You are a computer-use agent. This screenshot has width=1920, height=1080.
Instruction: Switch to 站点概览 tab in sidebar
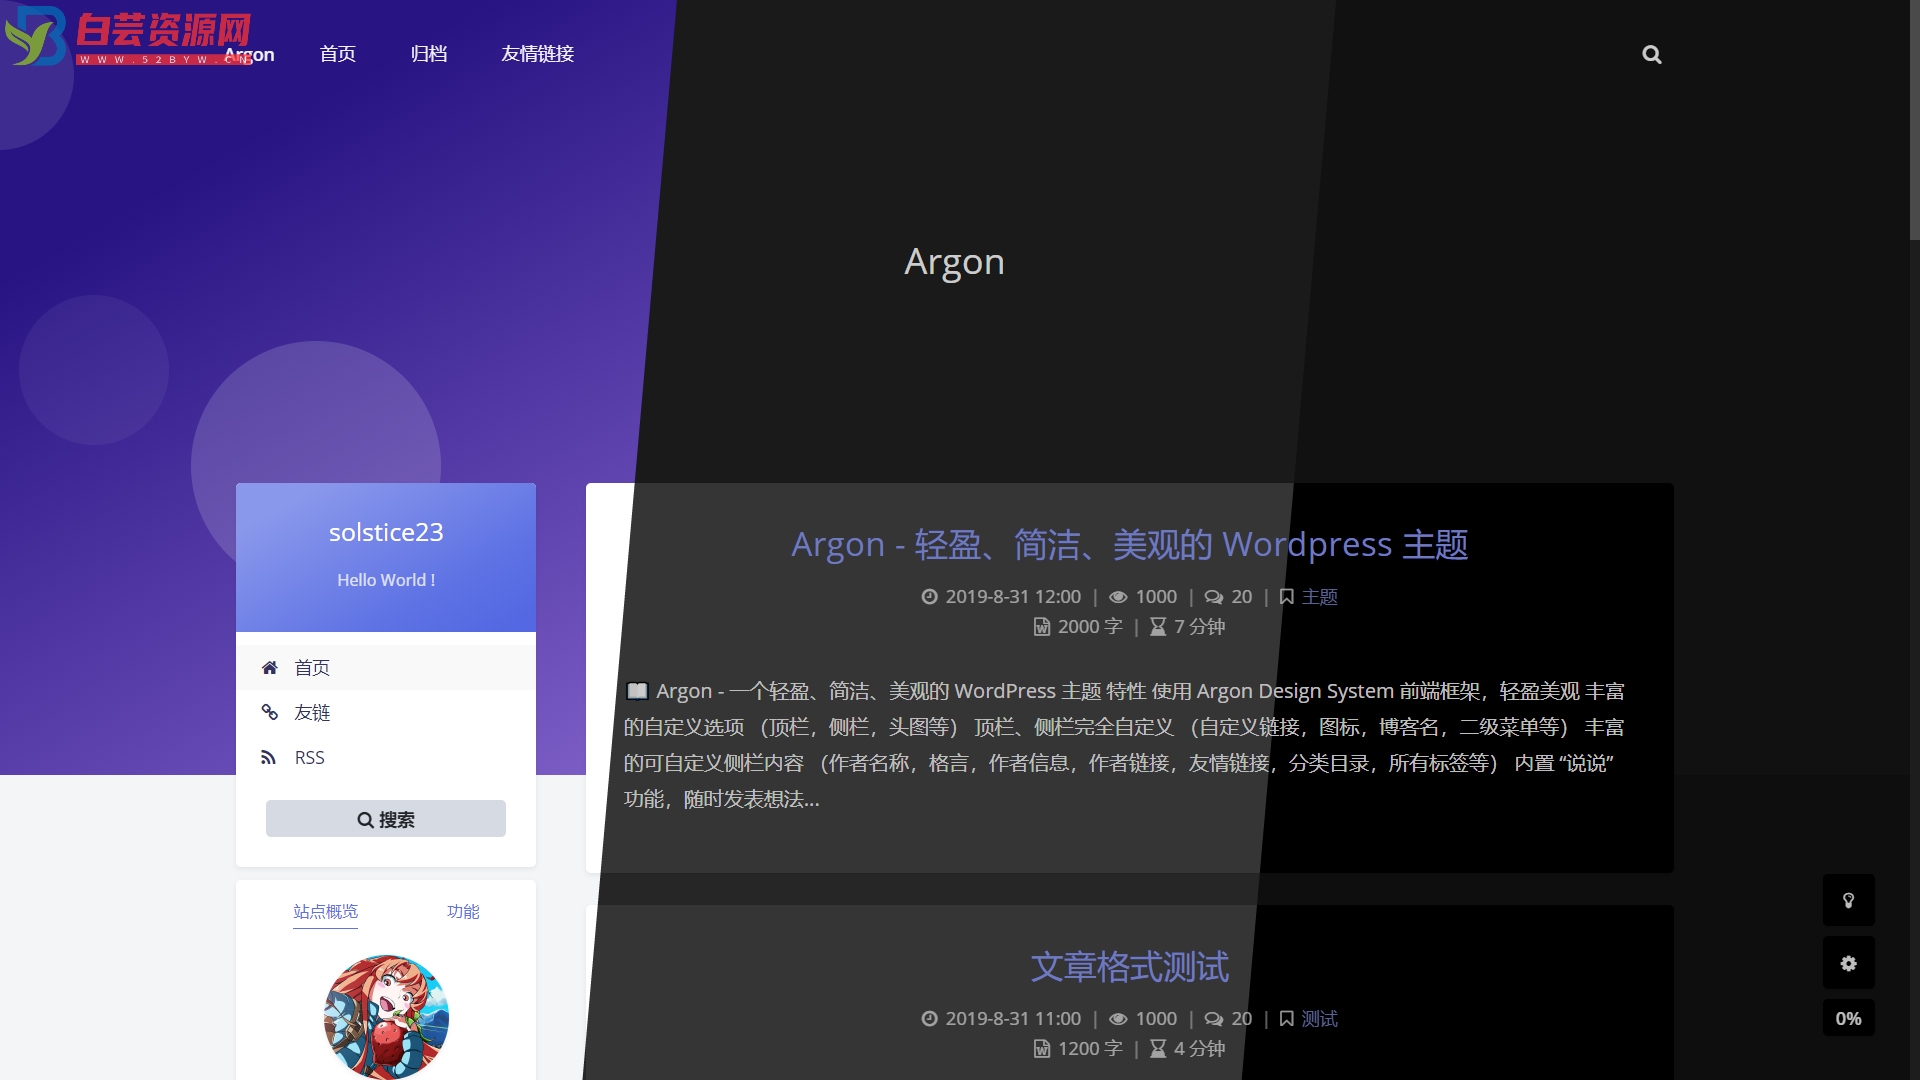326,910
